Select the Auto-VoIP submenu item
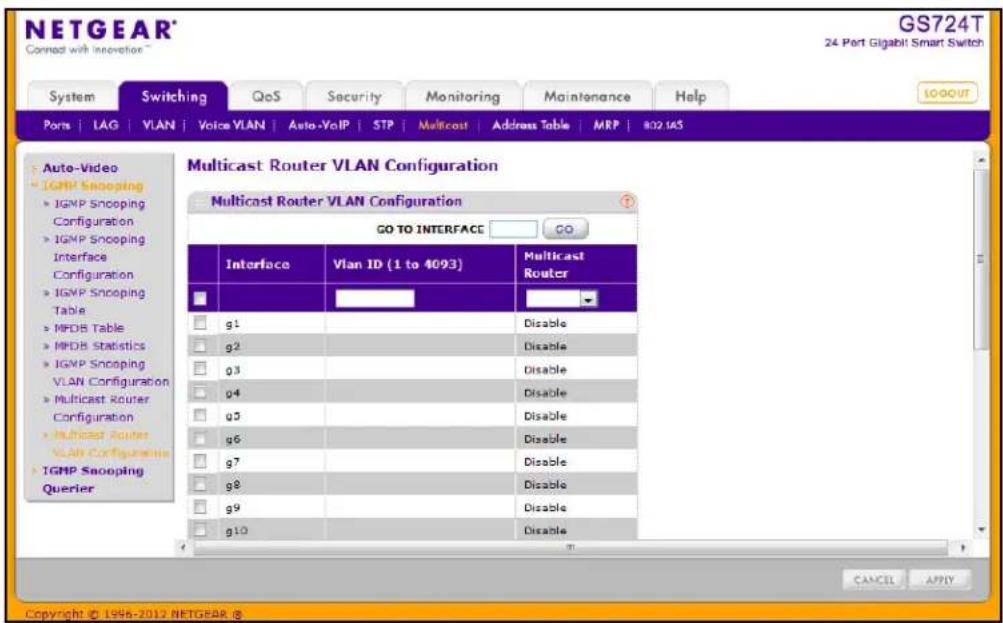The image size is (1003, 623). point(319,125)
